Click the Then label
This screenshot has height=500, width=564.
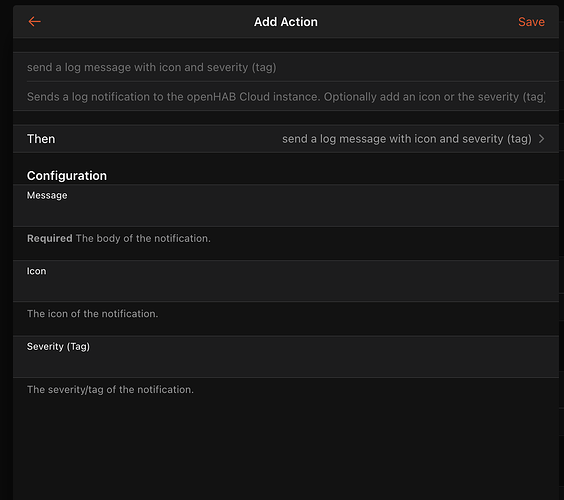click(41, 139)
